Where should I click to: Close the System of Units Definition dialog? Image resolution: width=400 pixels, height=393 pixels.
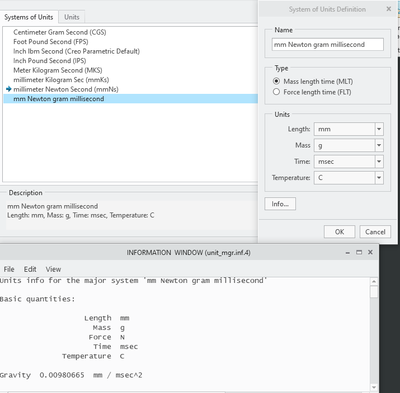click(x=389, y=9)
